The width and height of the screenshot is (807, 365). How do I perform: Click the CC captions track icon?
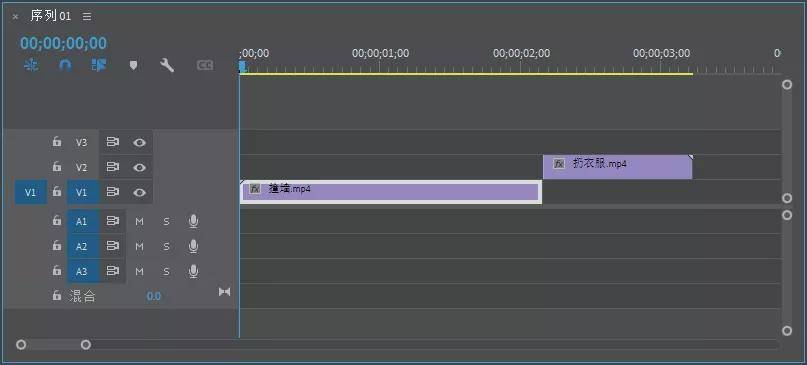pos(205,65)
